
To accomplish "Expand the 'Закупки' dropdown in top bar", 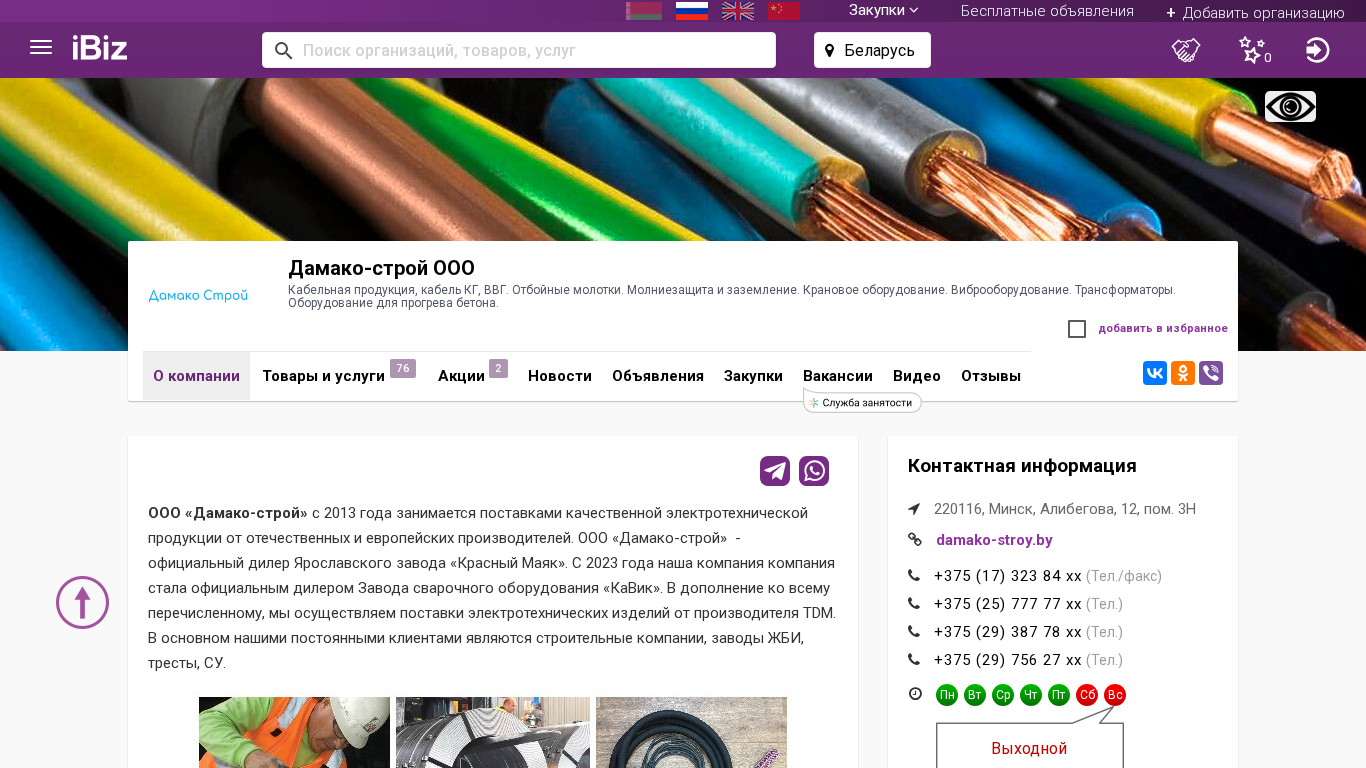I will (x=883, y=10).
